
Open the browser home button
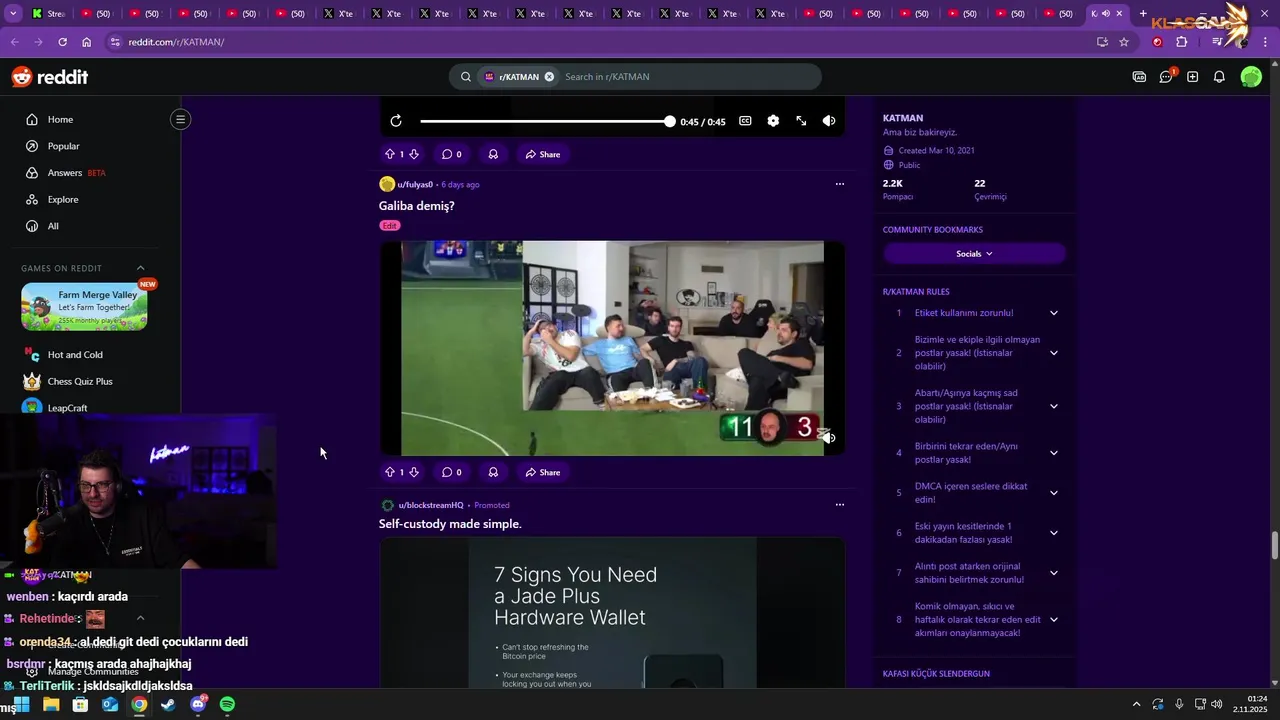pyautogui.click(x=86, y=42)
